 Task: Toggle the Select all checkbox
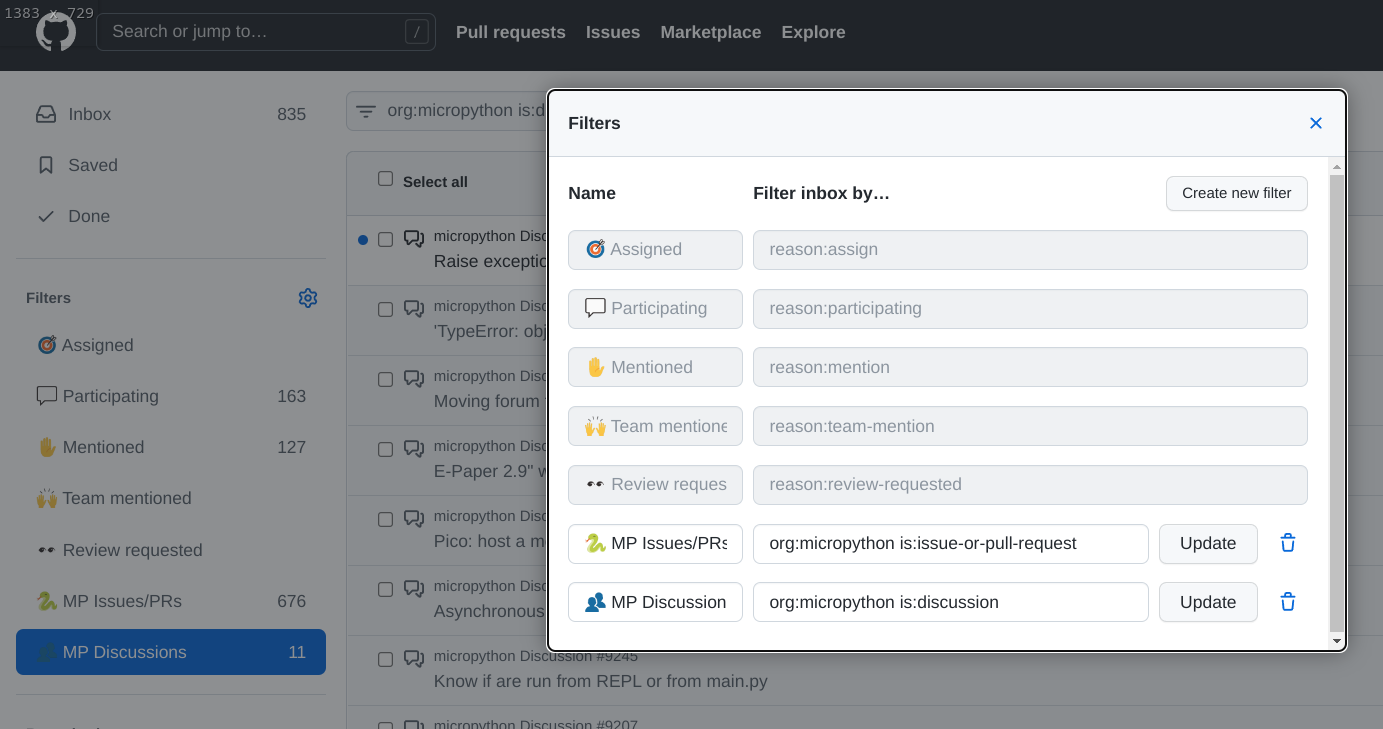point(385,179)
